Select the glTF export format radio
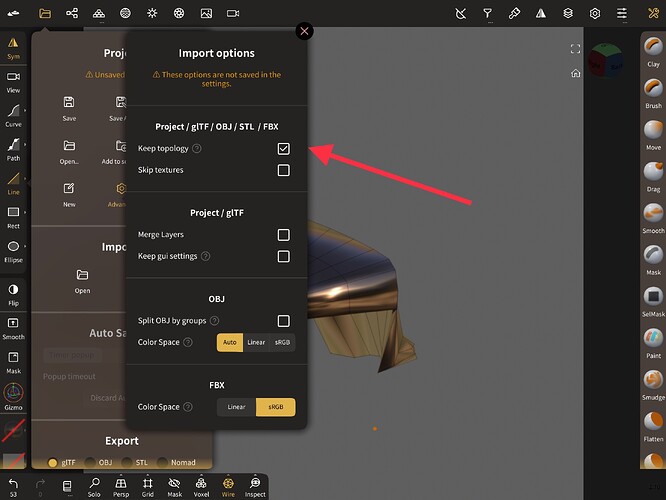666x500 pixels. 53,463
